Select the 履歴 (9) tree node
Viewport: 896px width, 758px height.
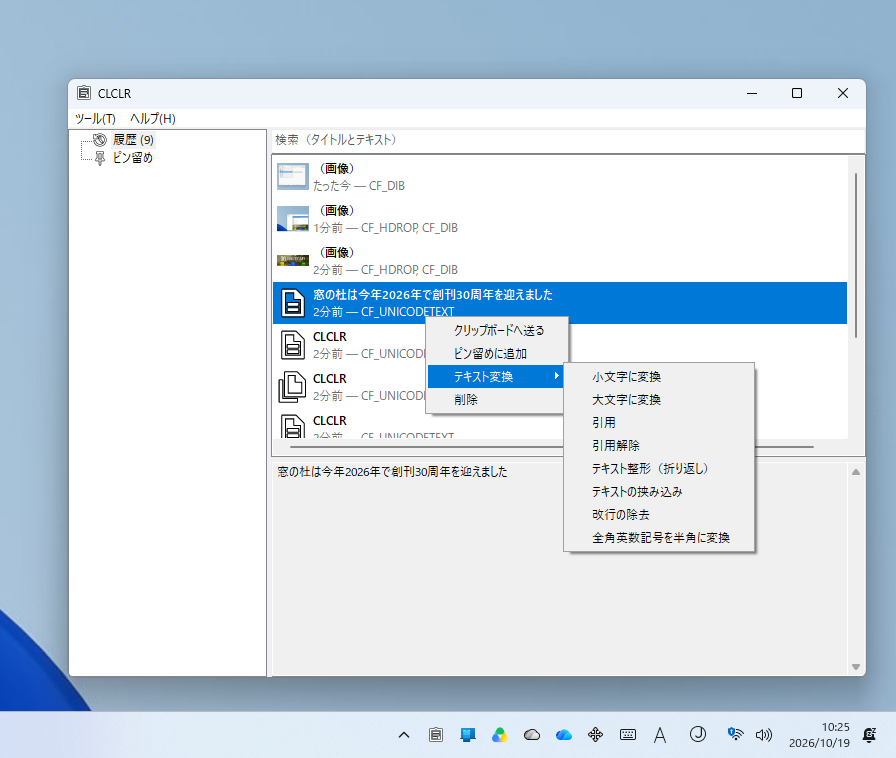click(x=133, y=139)
